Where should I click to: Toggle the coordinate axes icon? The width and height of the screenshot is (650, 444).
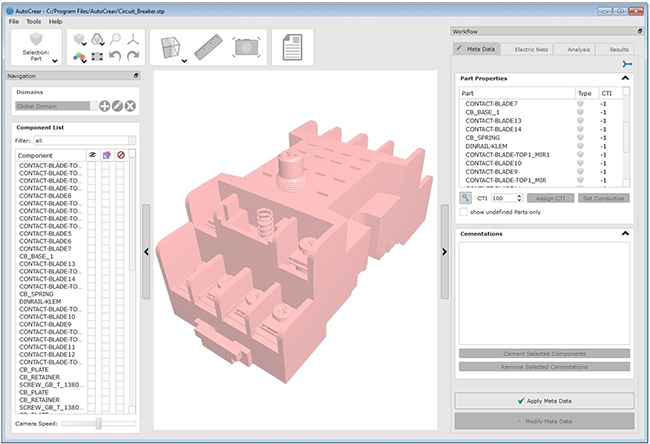click(x=133, y=39)
